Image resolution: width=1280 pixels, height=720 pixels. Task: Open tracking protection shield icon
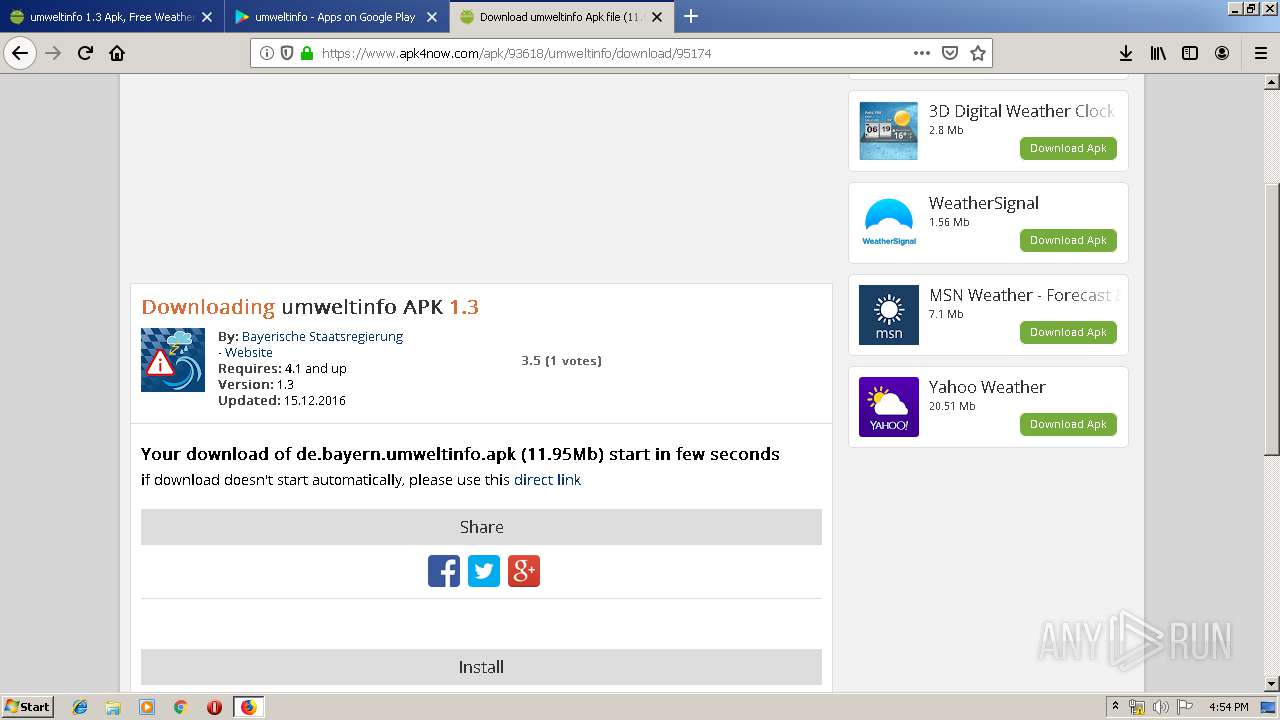[x=287, y=53]
